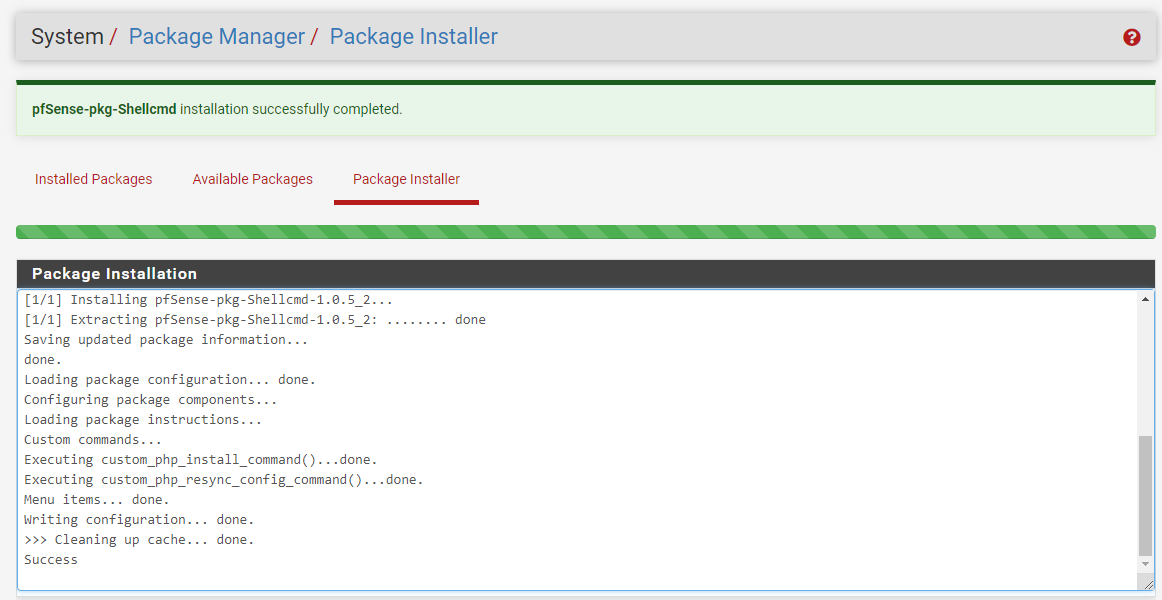Click the log scrollbar thumb
Screen dimensions: 1162x600
[1145, 495]
